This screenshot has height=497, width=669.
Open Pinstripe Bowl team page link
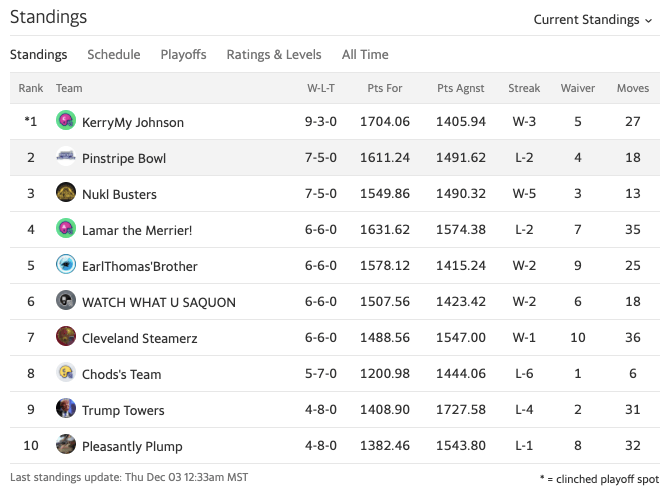(x=124, y=158)
